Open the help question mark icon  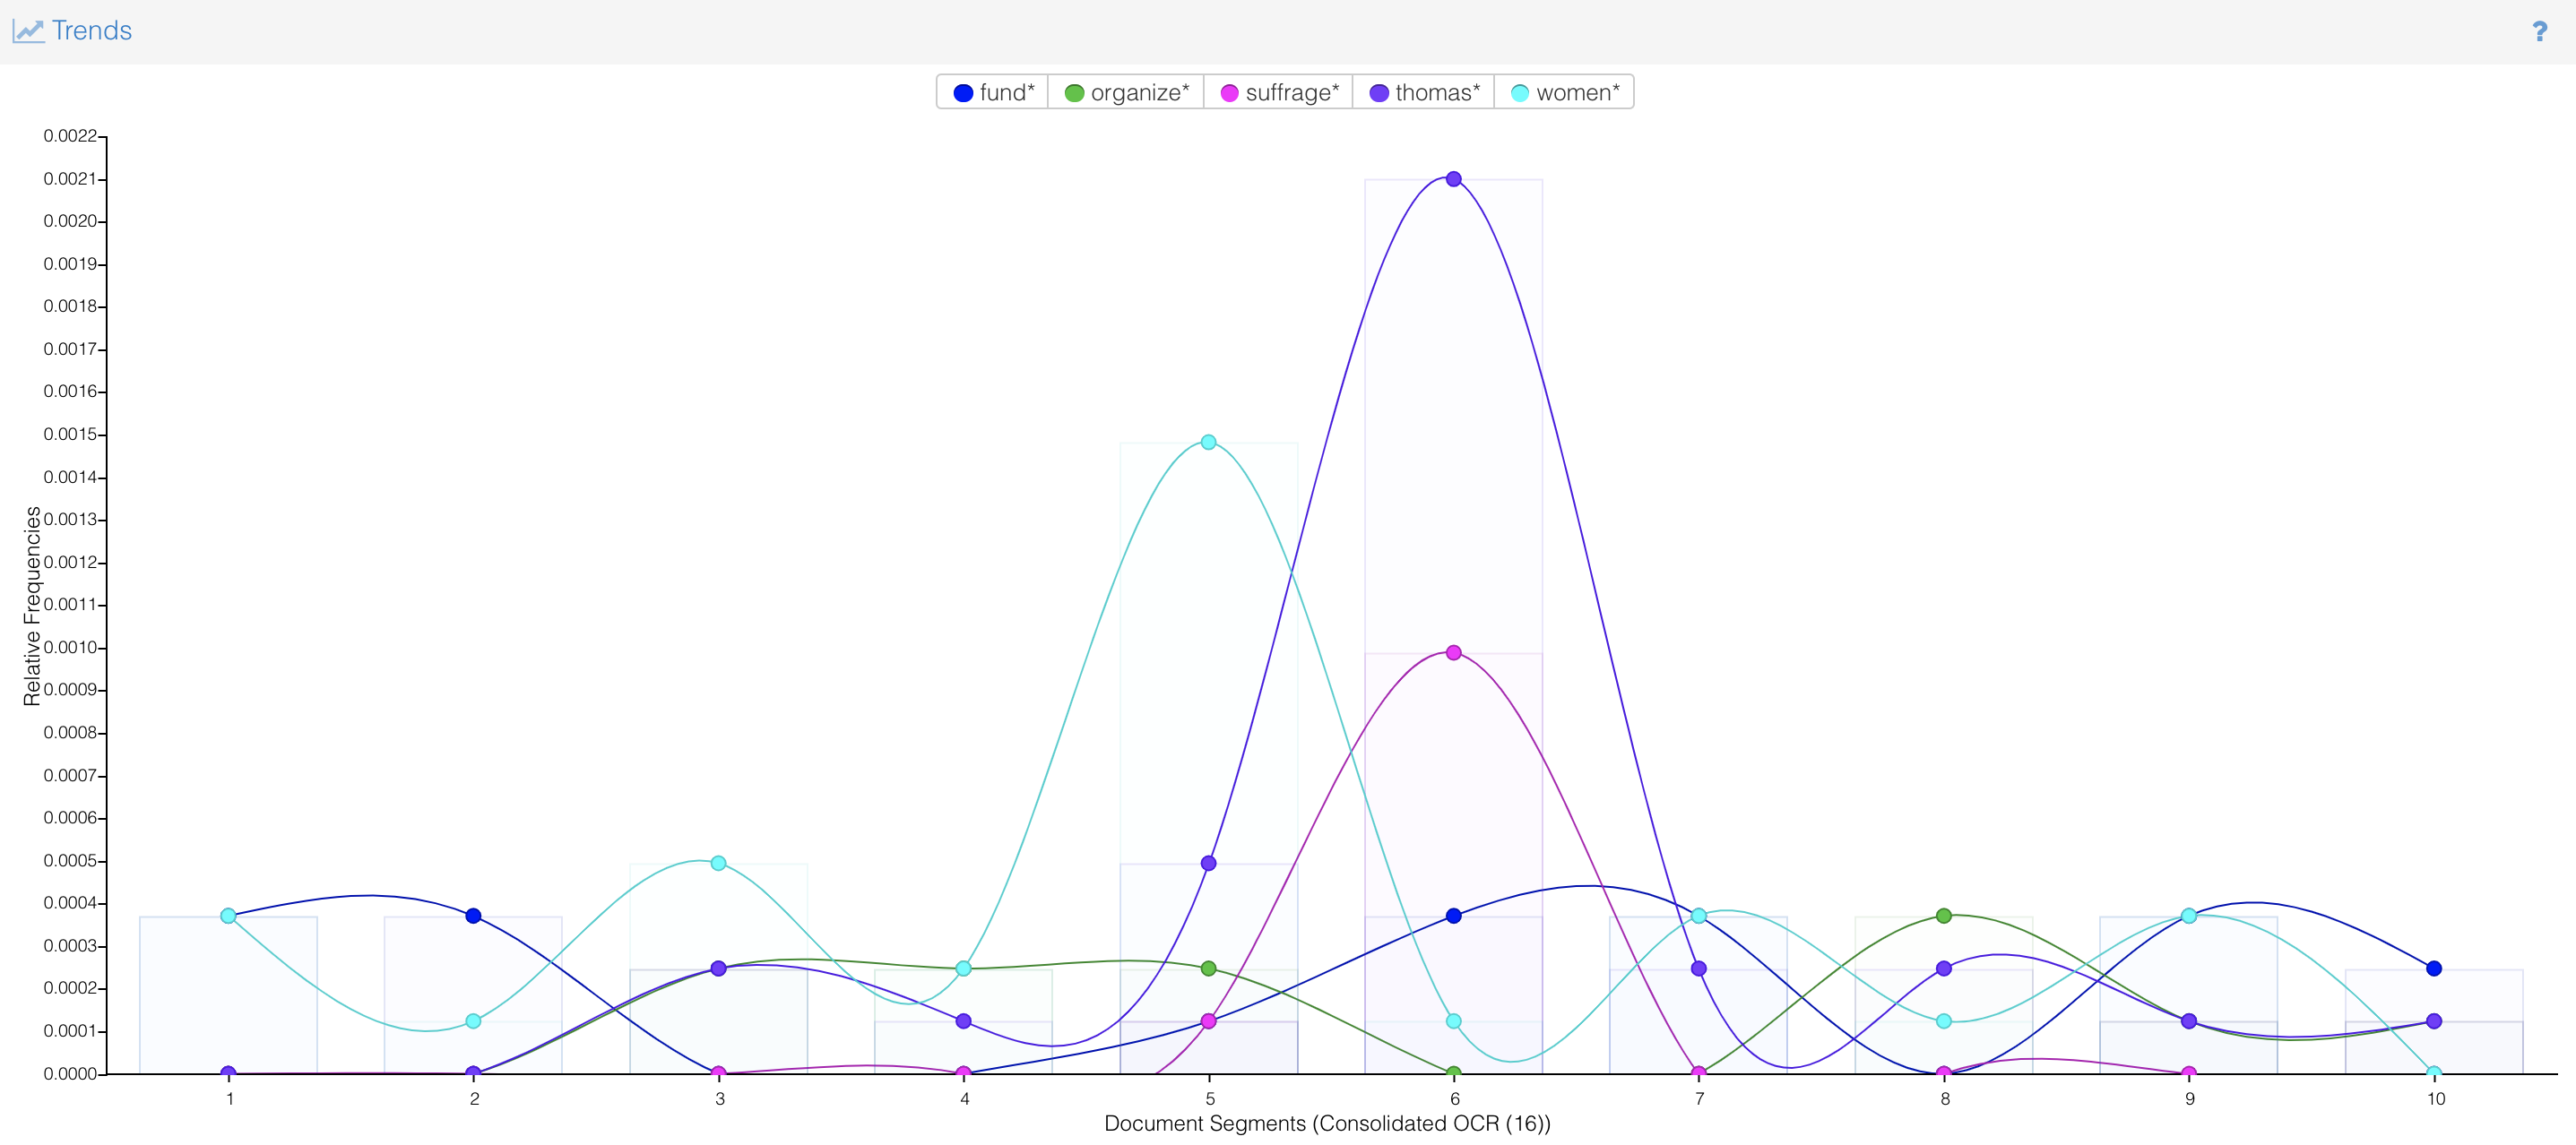tap(2539, 32)
